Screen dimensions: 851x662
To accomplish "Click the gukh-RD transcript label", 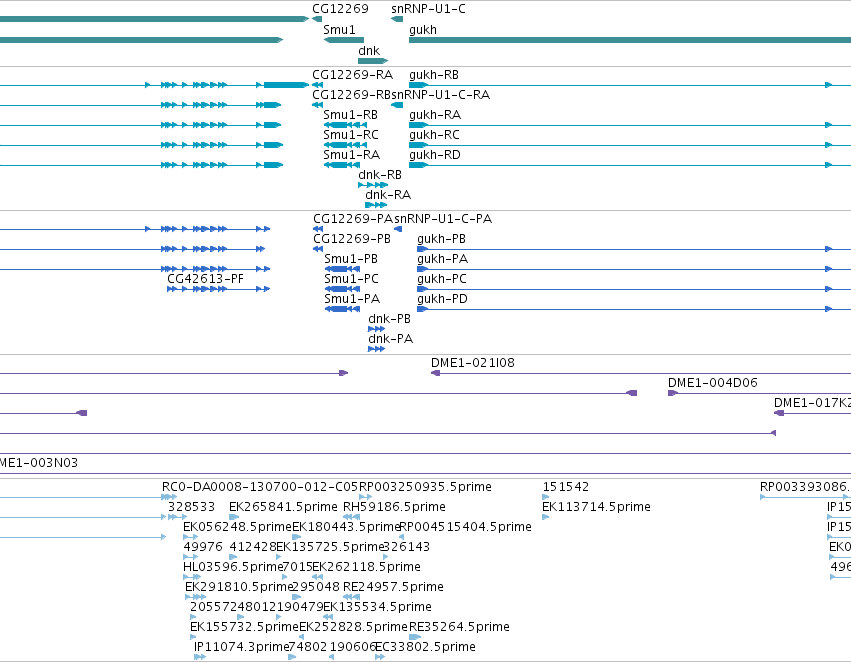I will click(435, 155).
